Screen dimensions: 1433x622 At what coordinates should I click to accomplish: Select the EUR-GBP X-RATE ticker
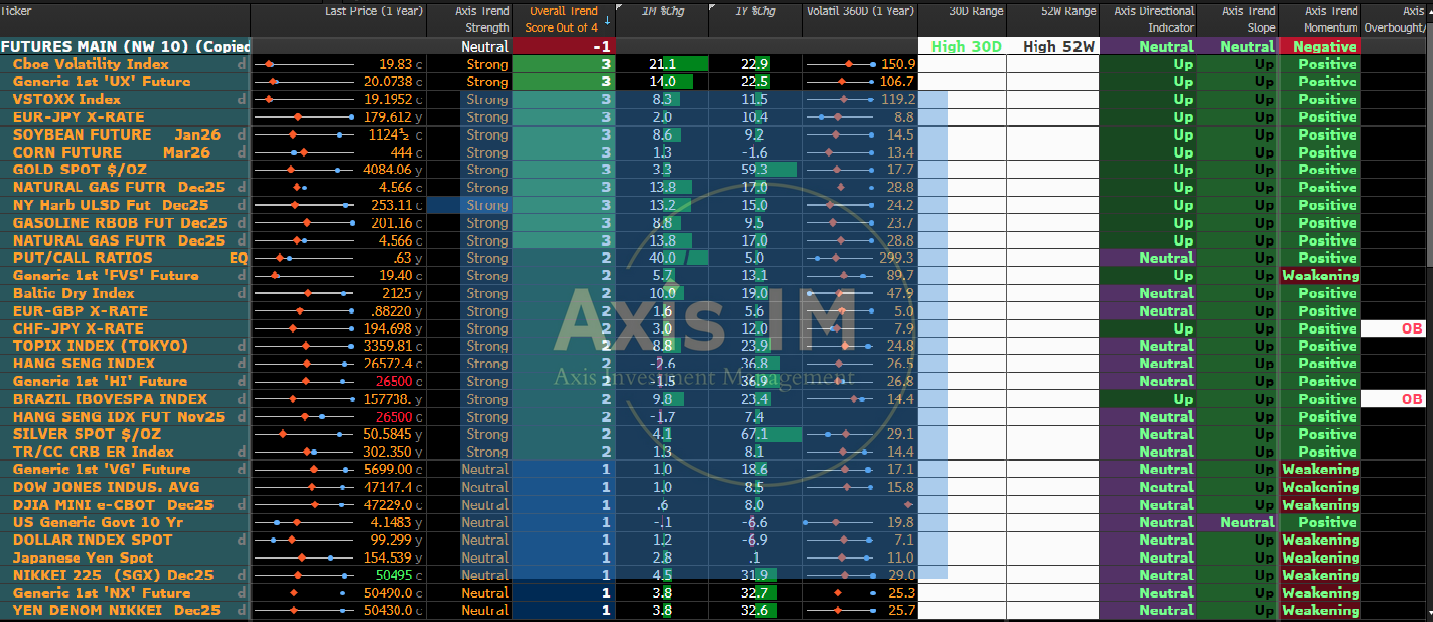80,311
